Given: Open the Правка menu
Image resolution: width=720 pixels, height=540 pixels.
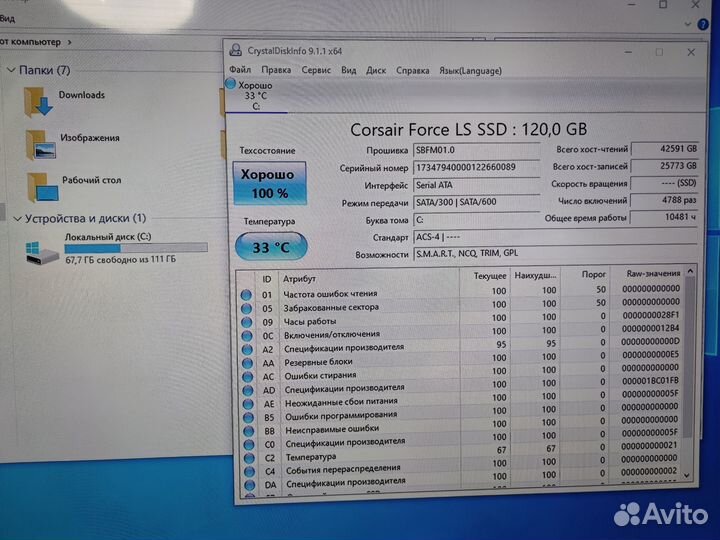Looking at the screenshot, I should (276, 70).
